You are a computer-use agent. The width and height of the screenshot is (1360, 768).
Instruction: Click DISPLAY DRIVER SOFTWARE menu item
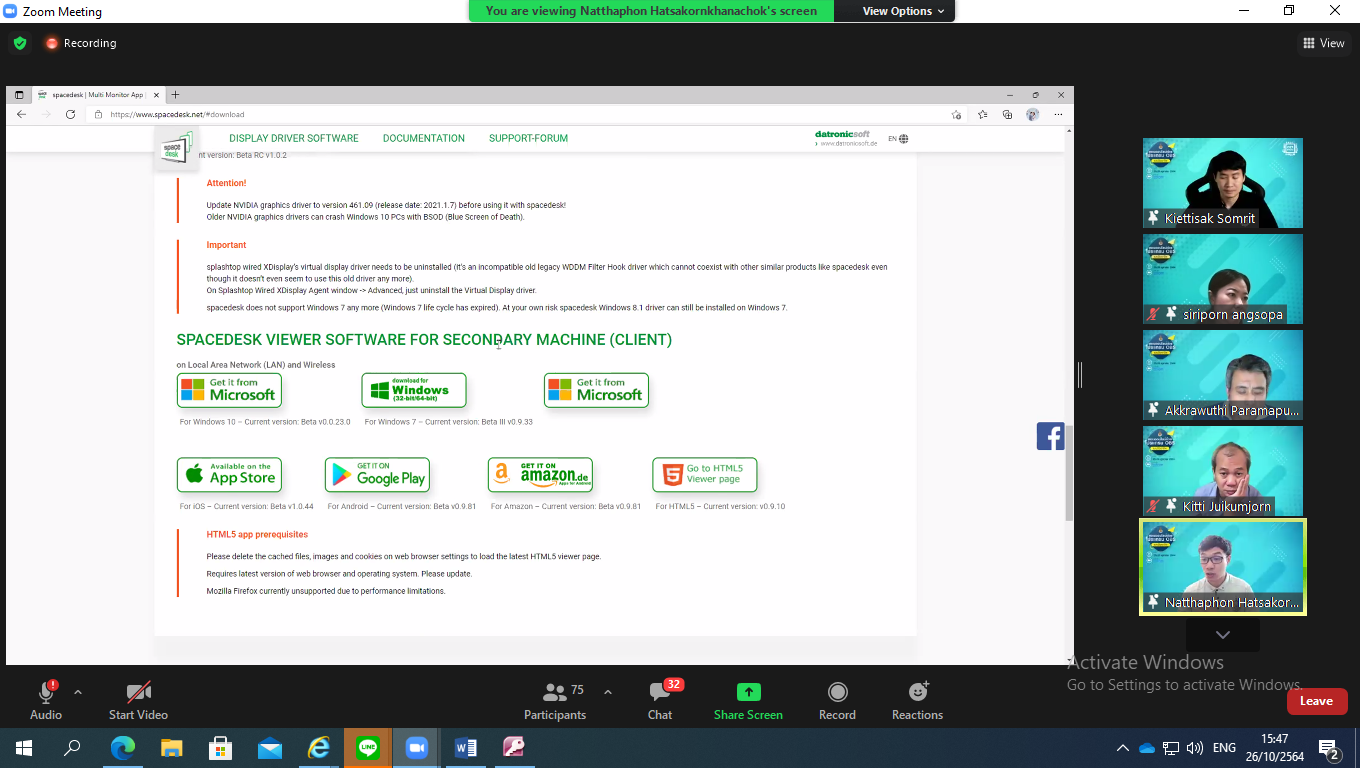tap(293, 138)
